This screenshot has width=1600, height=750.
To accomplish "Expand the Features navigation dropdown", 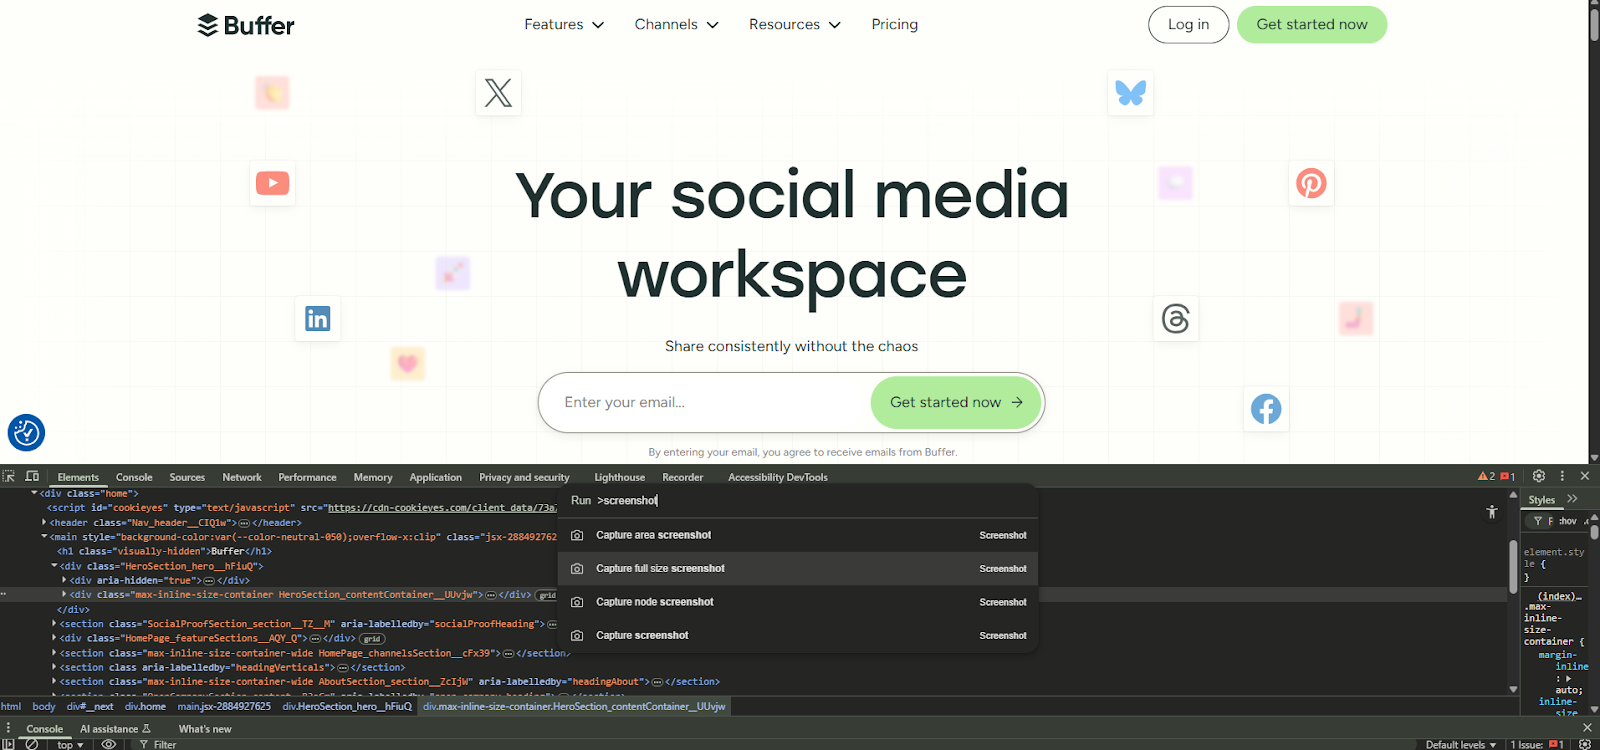I will pyautogui.click(x=564, y=25).
